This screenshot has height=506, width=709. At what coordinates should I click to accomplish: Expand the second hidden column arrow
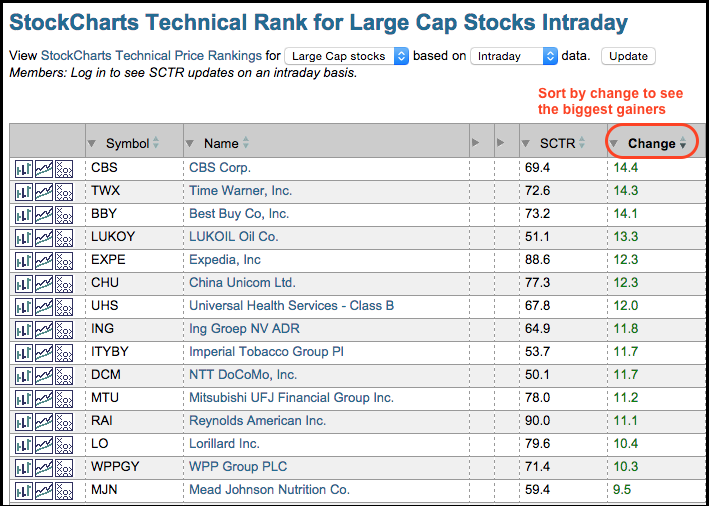[500, 143]
